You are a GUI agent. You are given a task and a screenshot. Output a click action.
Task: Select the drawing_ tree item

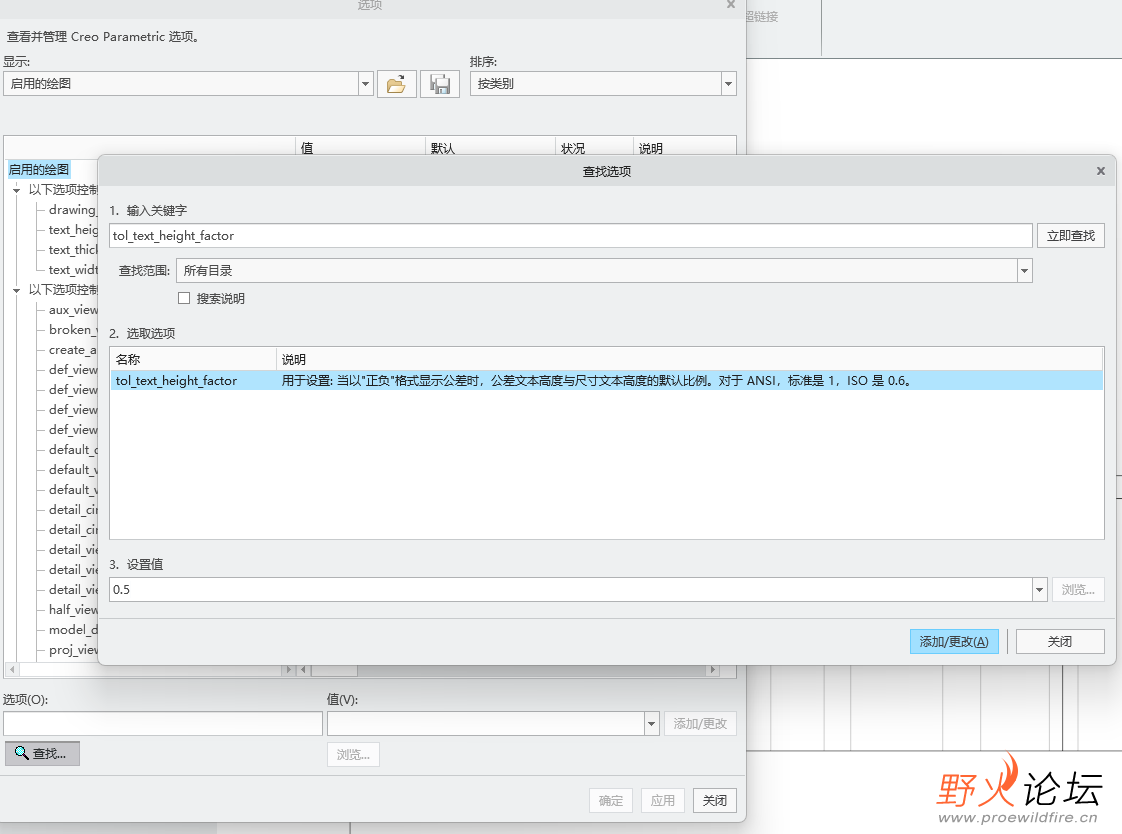click(72, 210)
